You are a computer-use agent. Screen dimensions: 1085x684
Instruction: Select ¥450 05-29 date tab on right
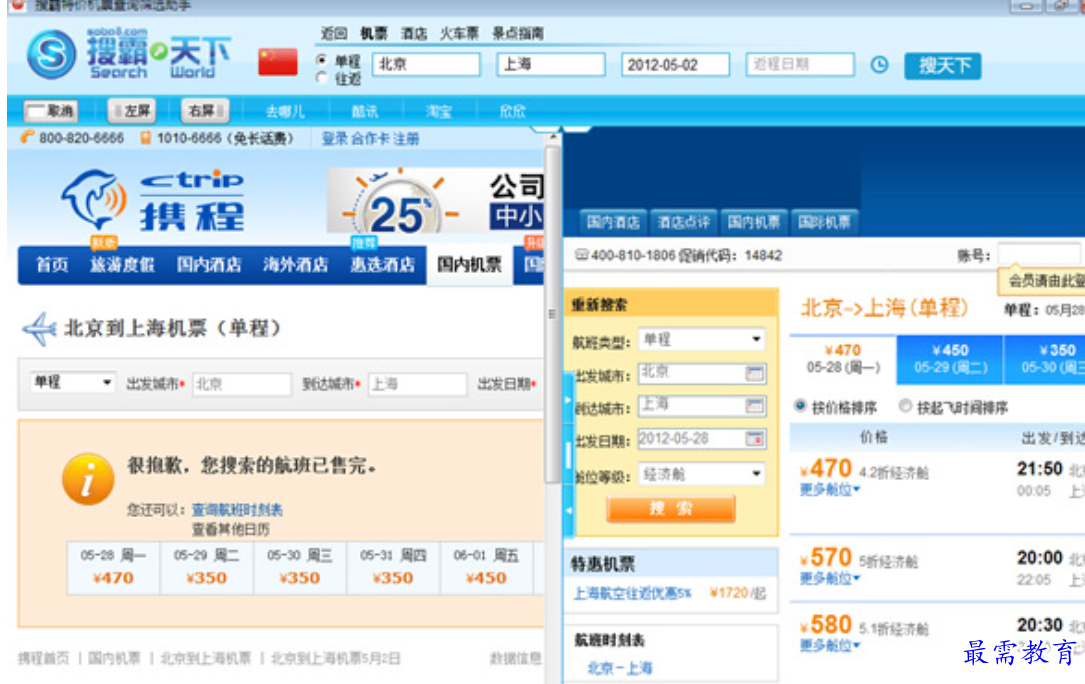click(x=950, y=359)
